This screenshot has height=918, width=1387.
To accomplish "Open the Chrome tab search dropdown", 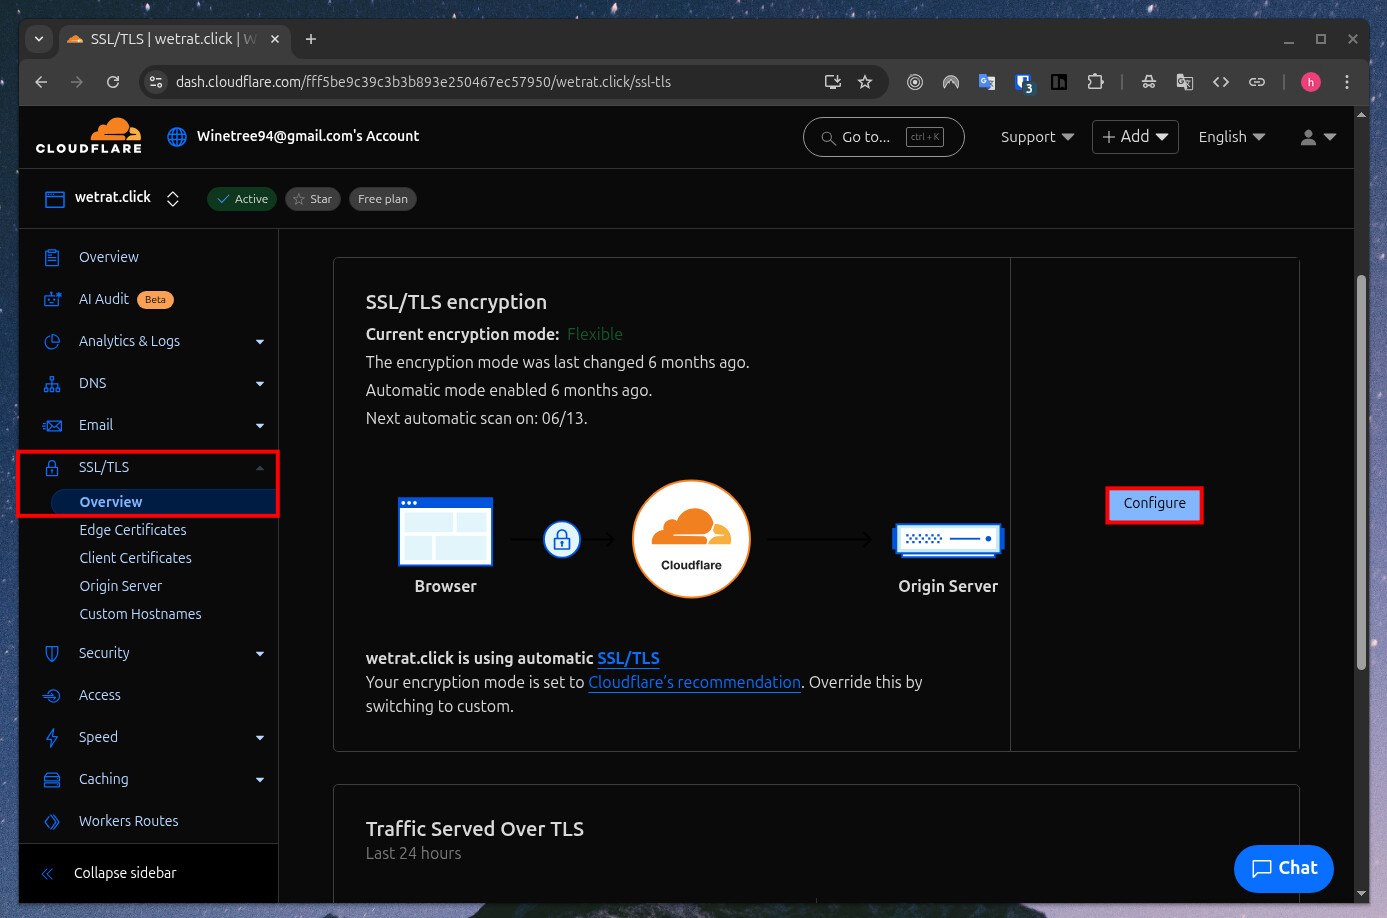I will coord(39,39).
